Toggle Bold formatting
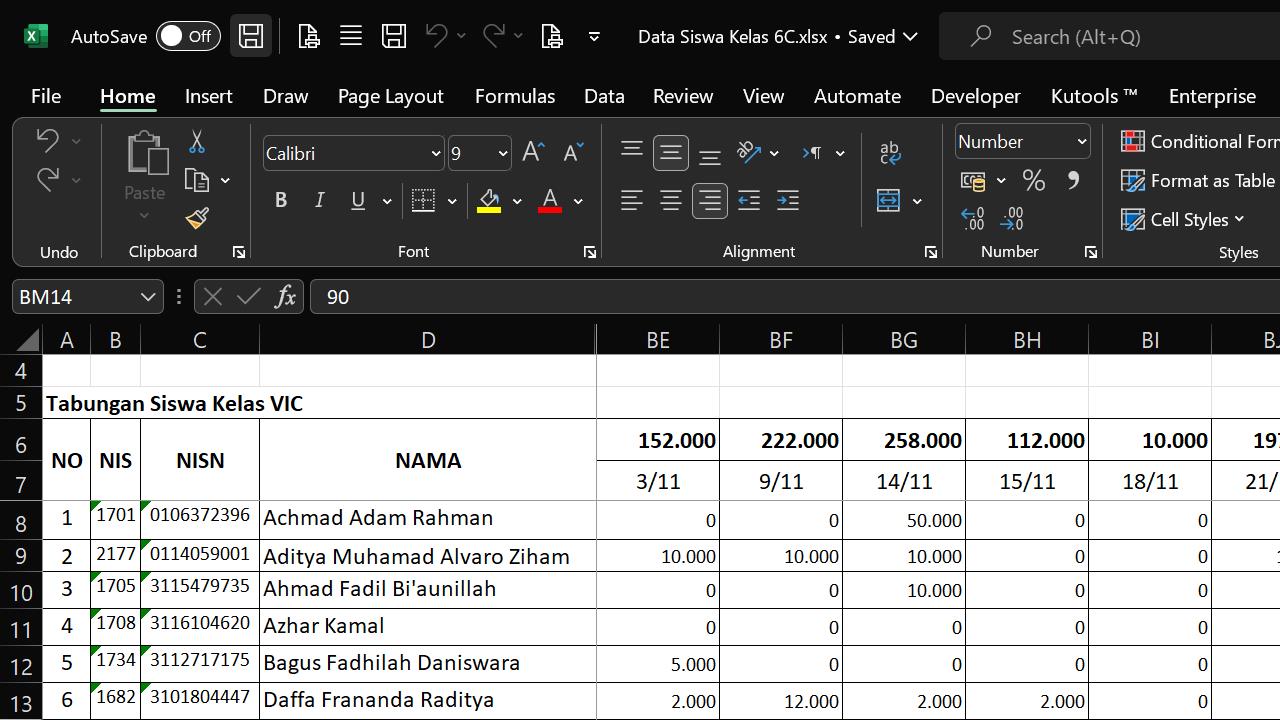 (x=281, y=201)
